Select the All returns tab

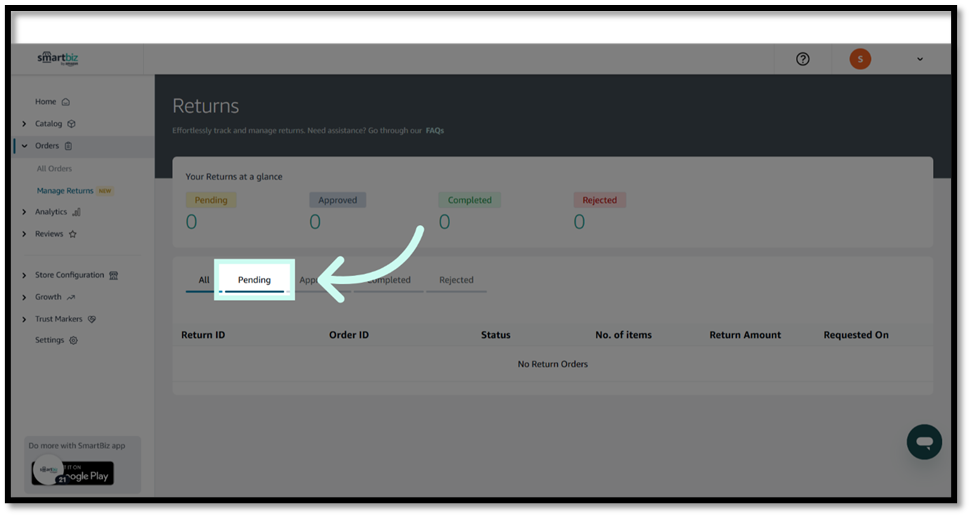point(204,280)
